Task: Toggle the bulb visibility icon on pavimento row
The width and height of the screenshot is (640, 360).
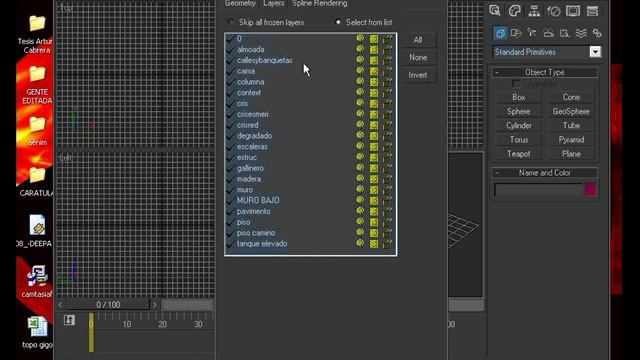Action: pos(360,211)
